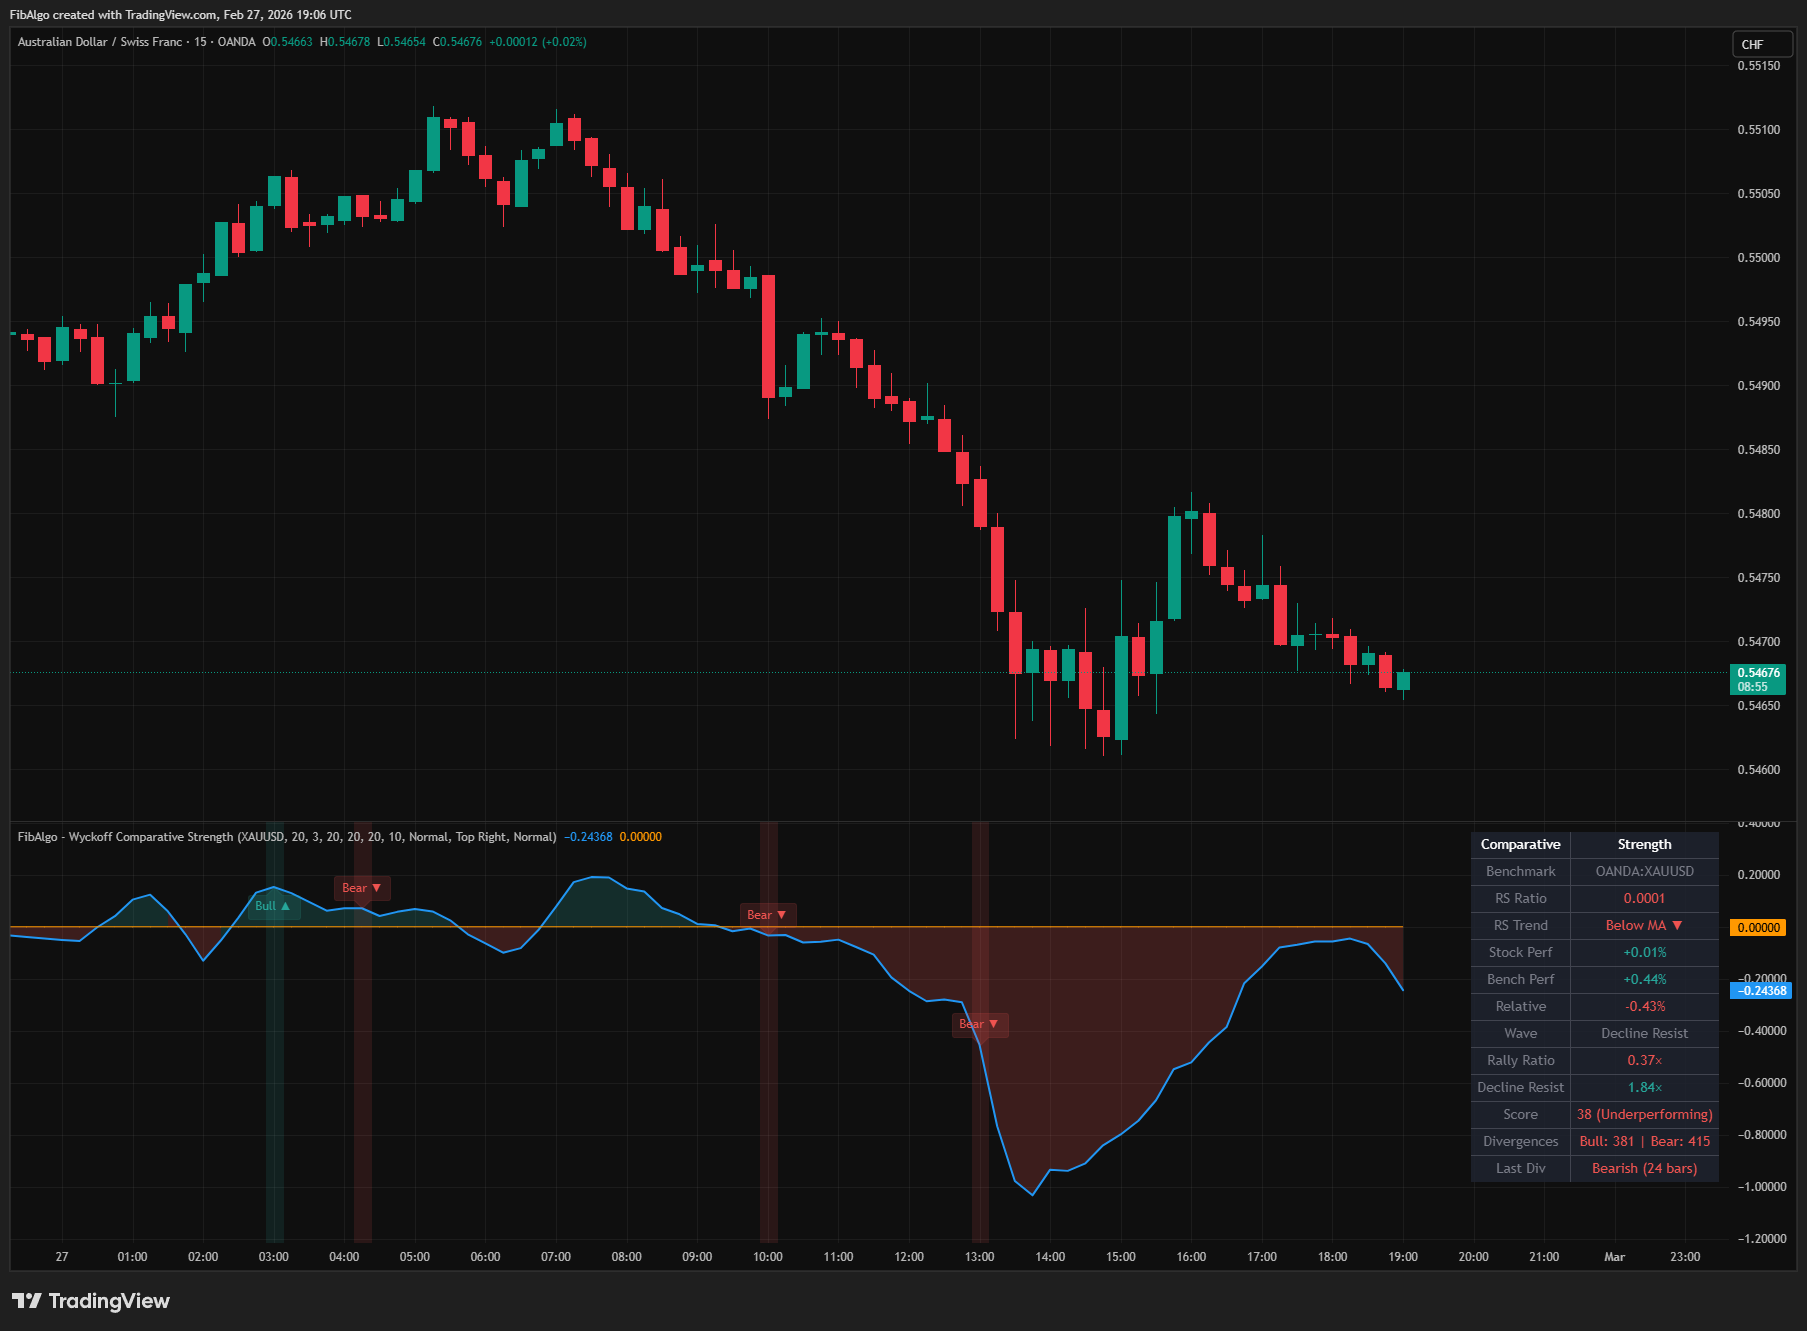Select the FibAlgo Wyckoff Comparative Strength indicator title
The height and width of the screenshot is (1331, 1807).
[286, 837]
